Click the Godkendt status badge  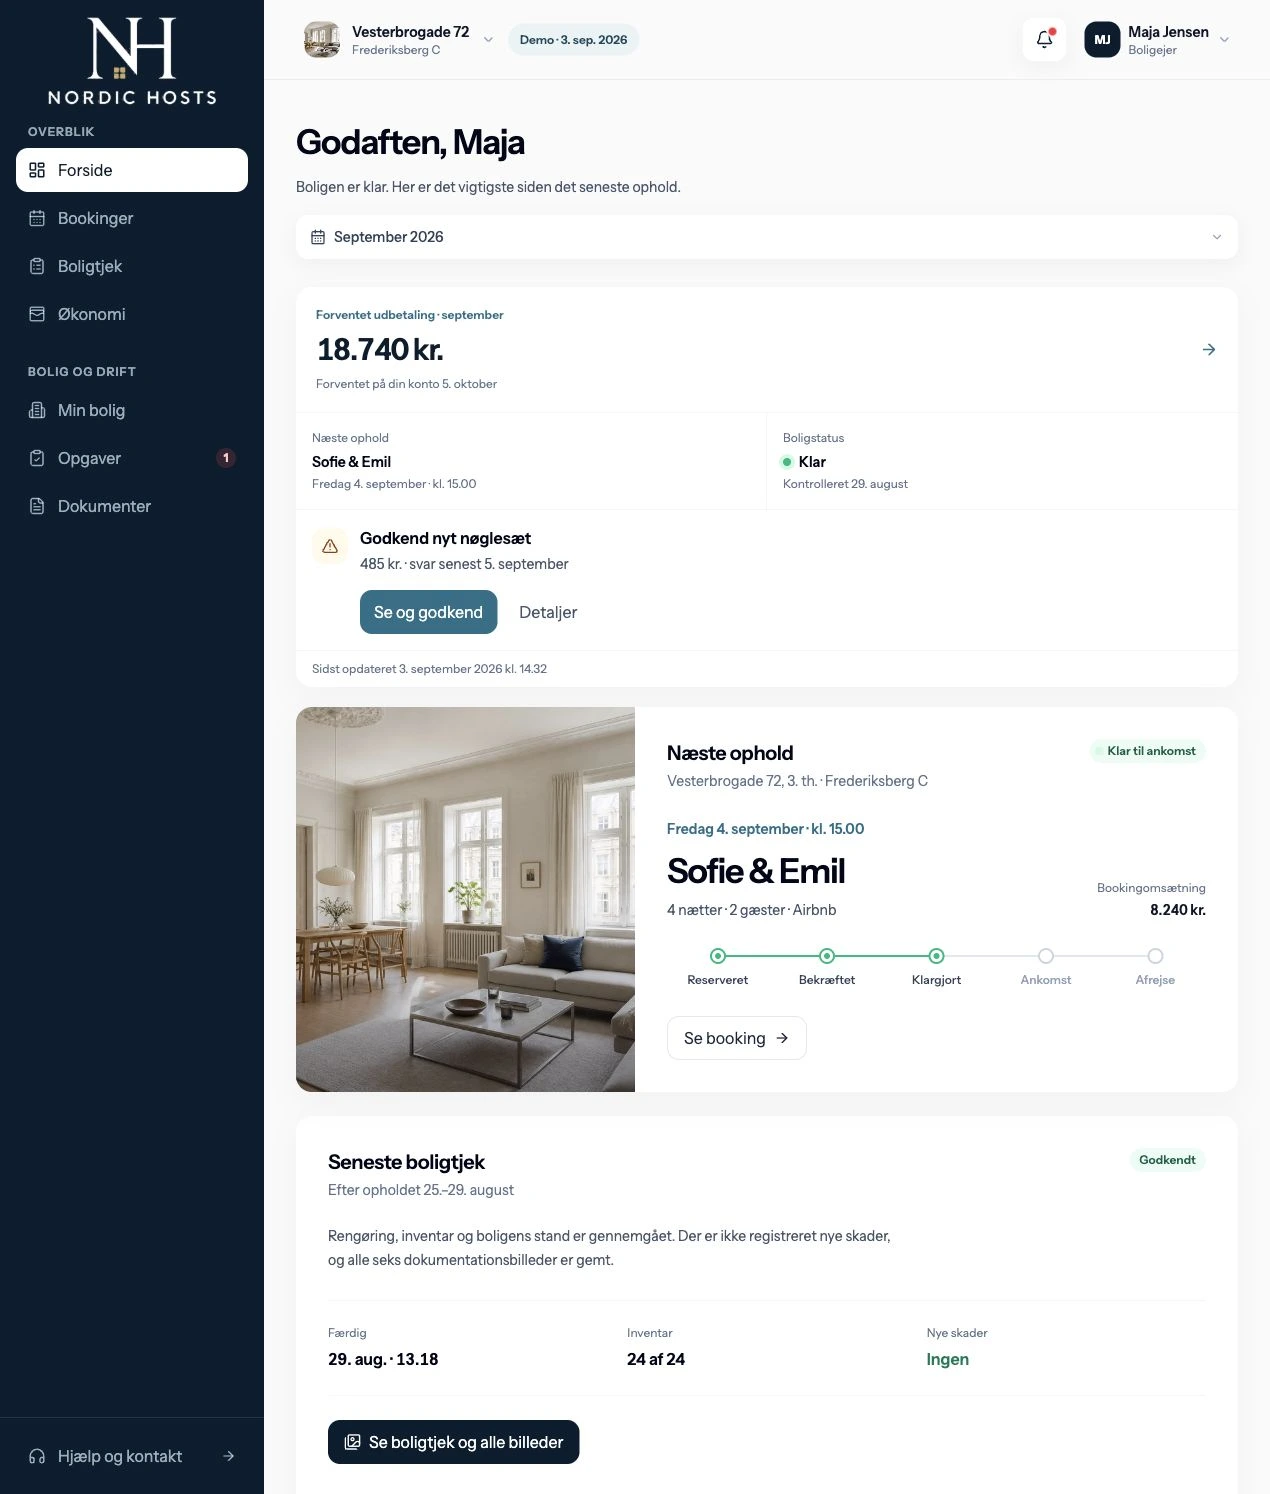pyautogui.click(x=1167, y=1160)
